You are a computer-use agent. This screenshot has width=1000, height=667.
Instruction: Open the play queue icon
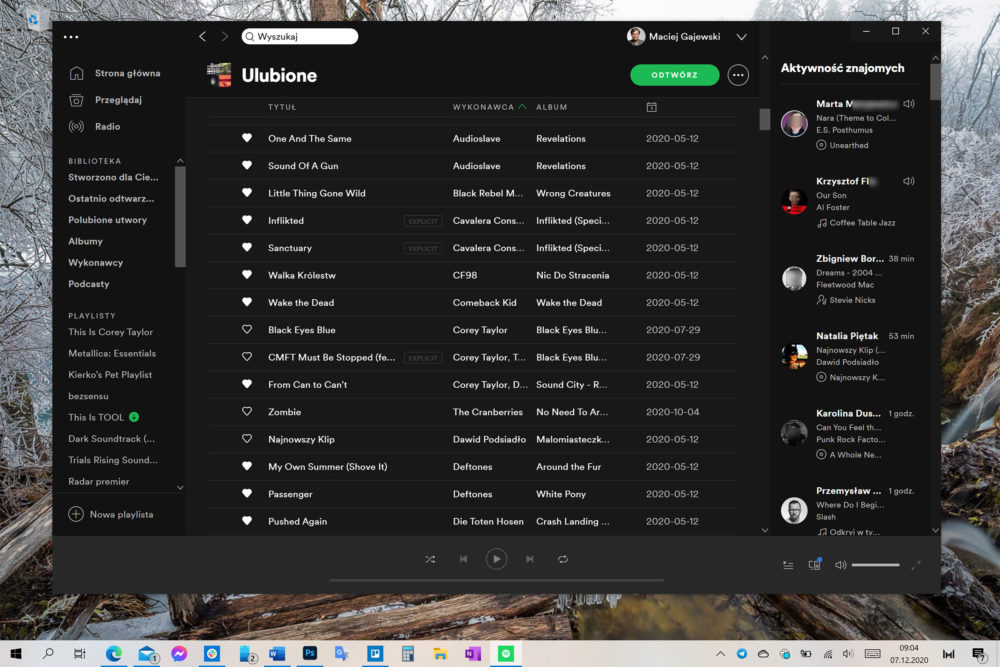pos(788,565)
